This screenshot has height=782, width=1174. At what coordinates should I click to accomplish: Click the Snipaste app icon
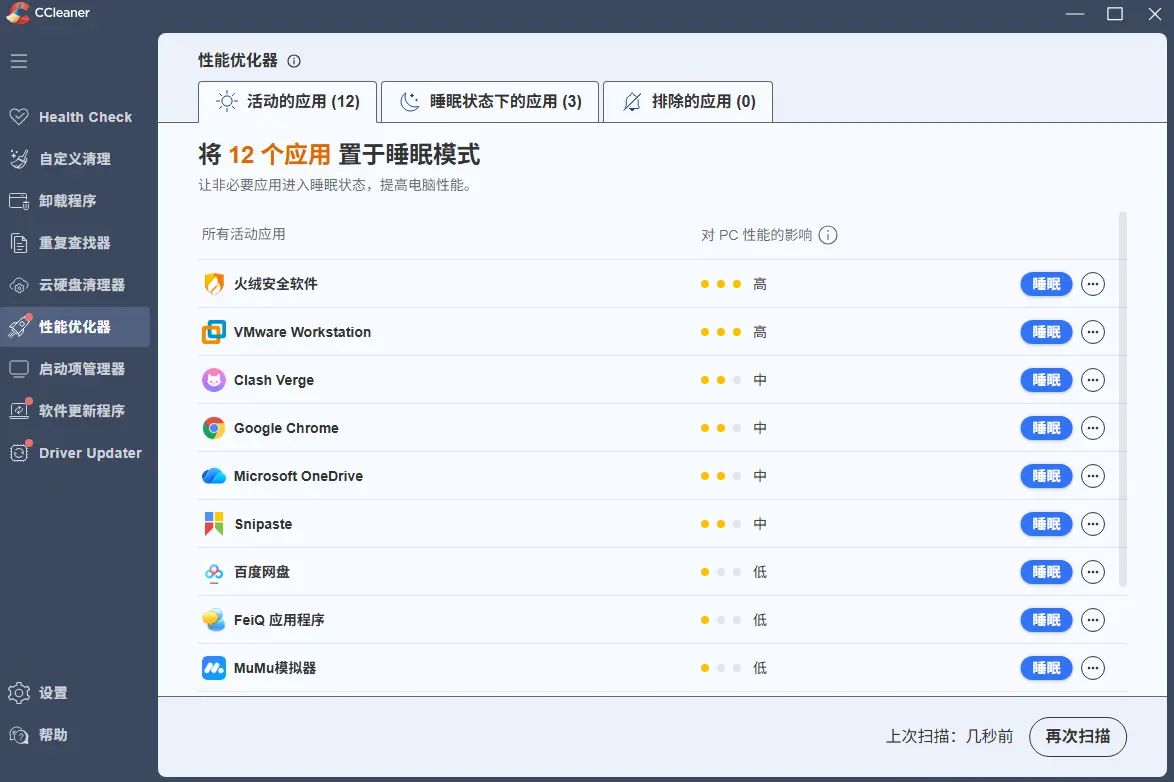[x=214, y=524]
